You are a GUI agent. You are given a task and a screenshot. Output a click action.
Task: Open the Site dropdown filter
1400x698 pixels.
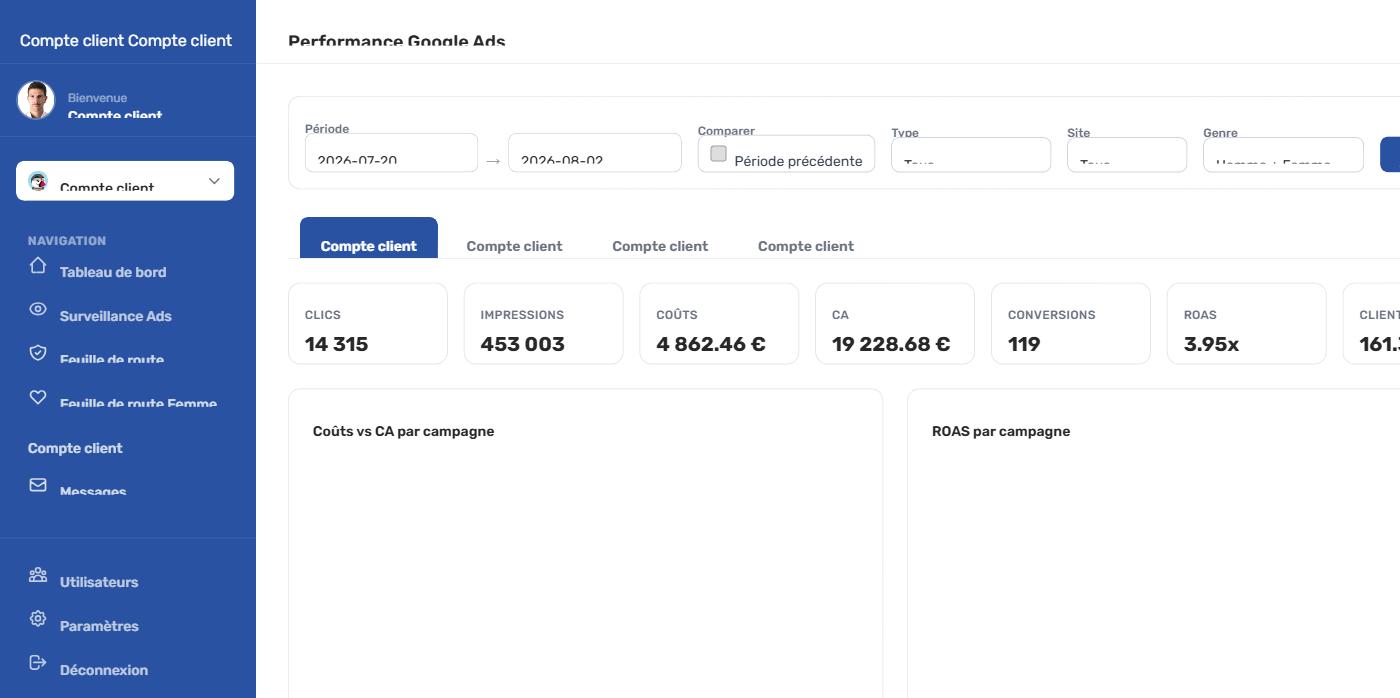point(1127,155)
